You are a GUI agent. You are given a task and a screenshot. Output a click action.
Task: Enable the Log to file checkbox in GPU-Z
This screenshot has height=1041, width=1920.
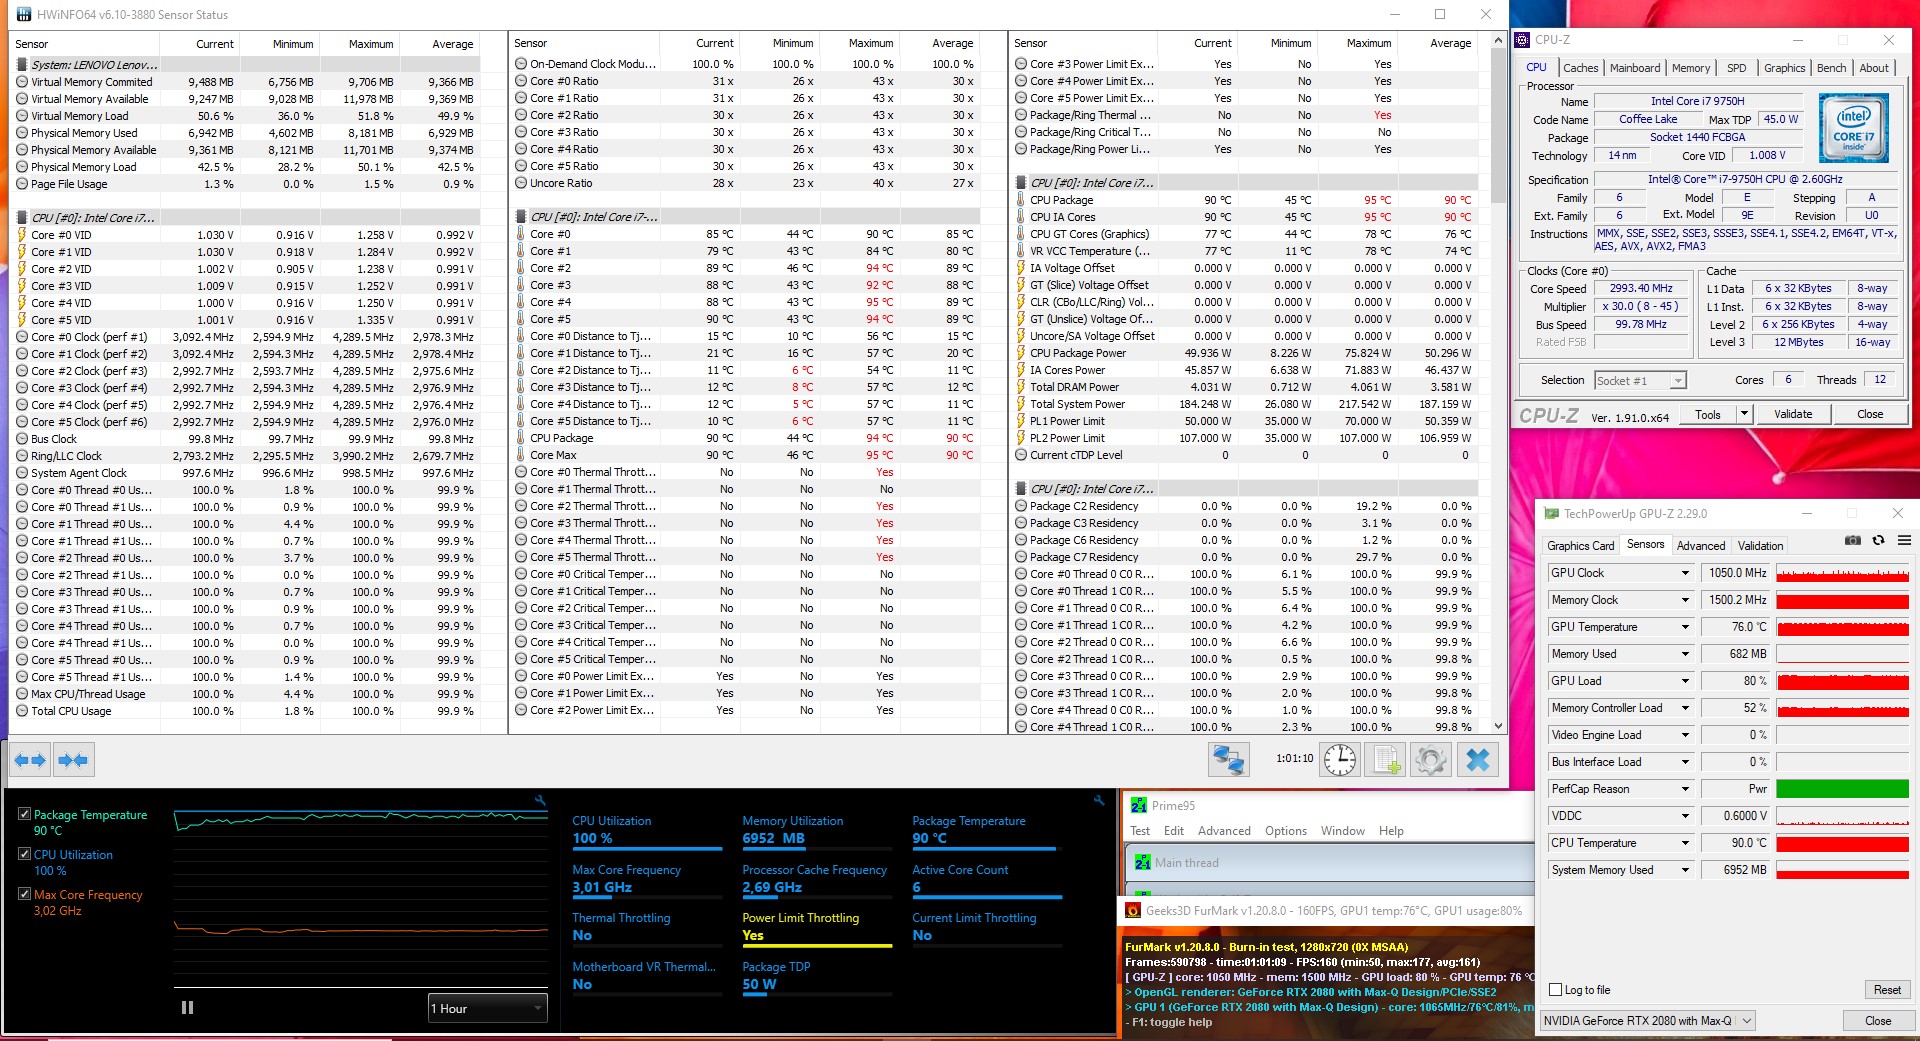point(1555,990)
